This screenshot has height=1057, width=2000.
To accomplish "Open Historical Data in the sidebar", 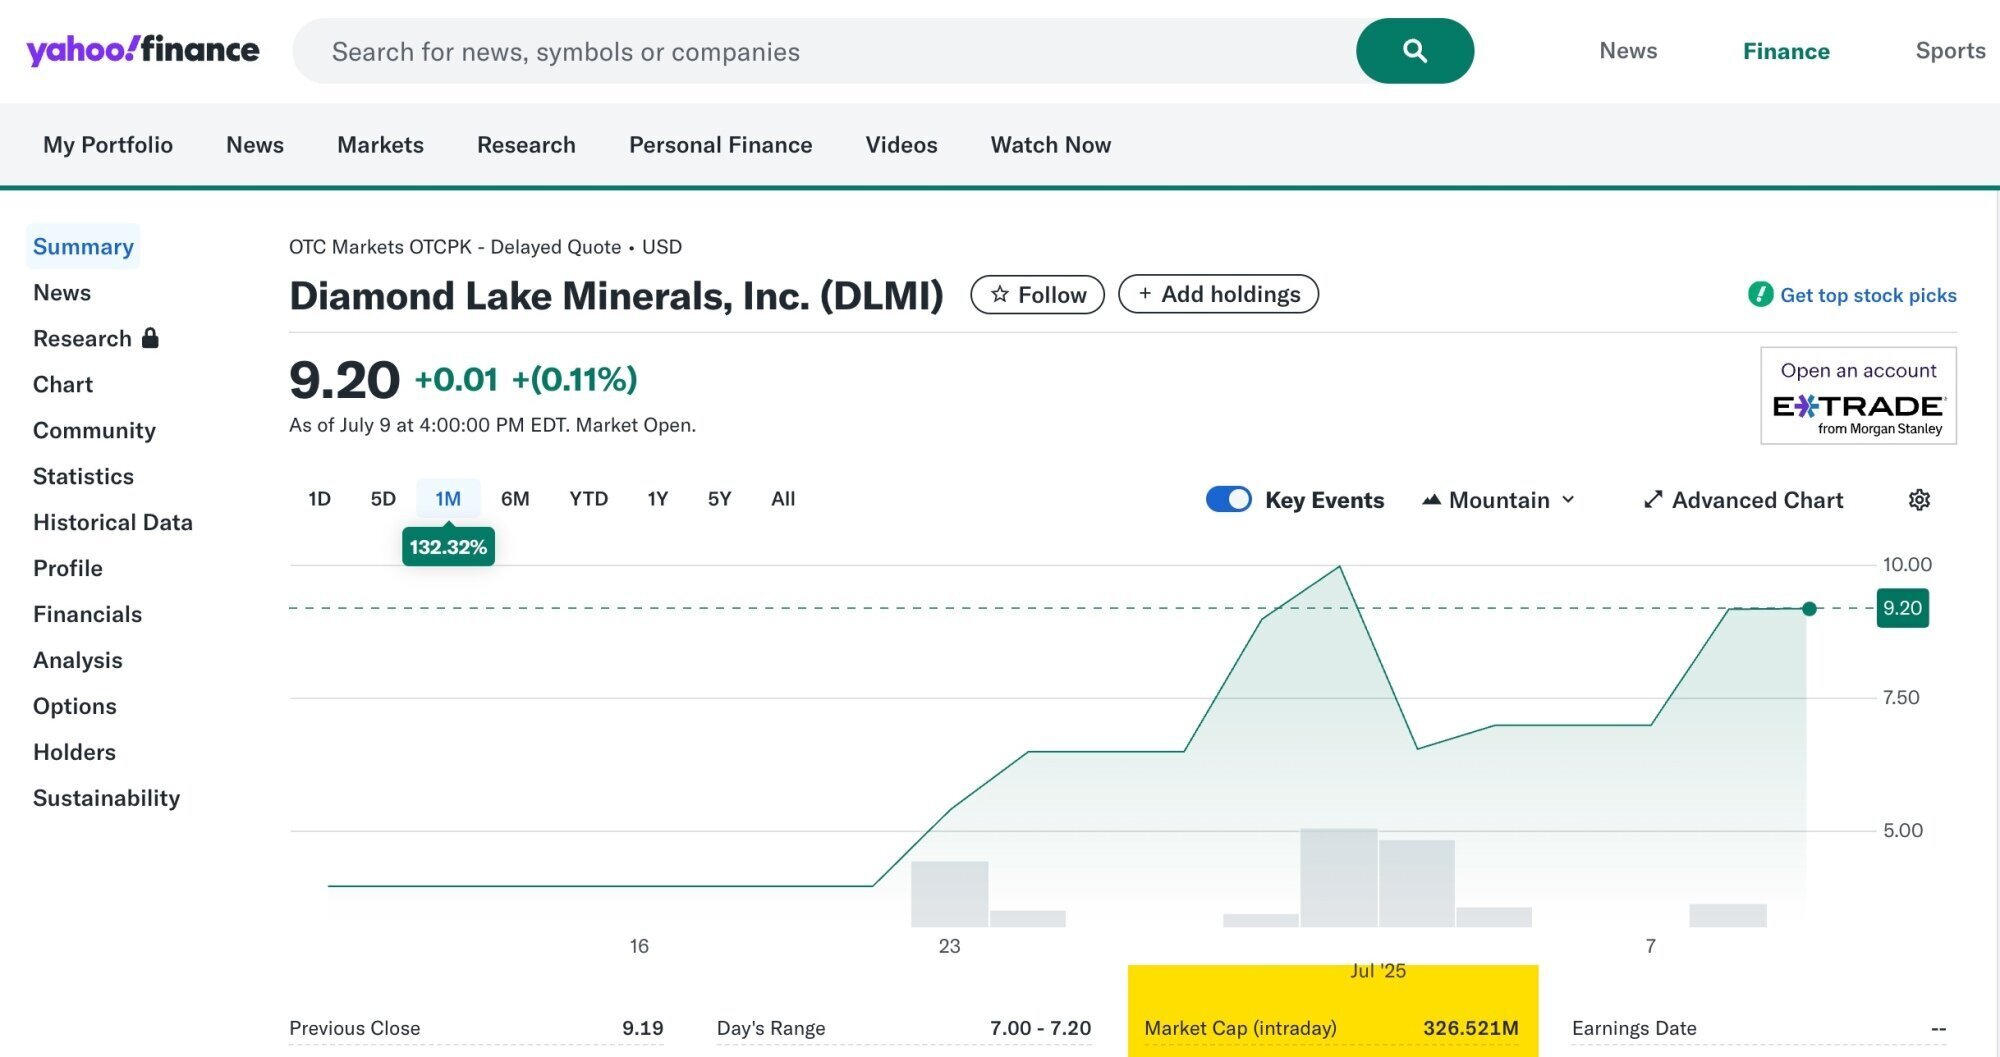I will (x=113, y=522).
